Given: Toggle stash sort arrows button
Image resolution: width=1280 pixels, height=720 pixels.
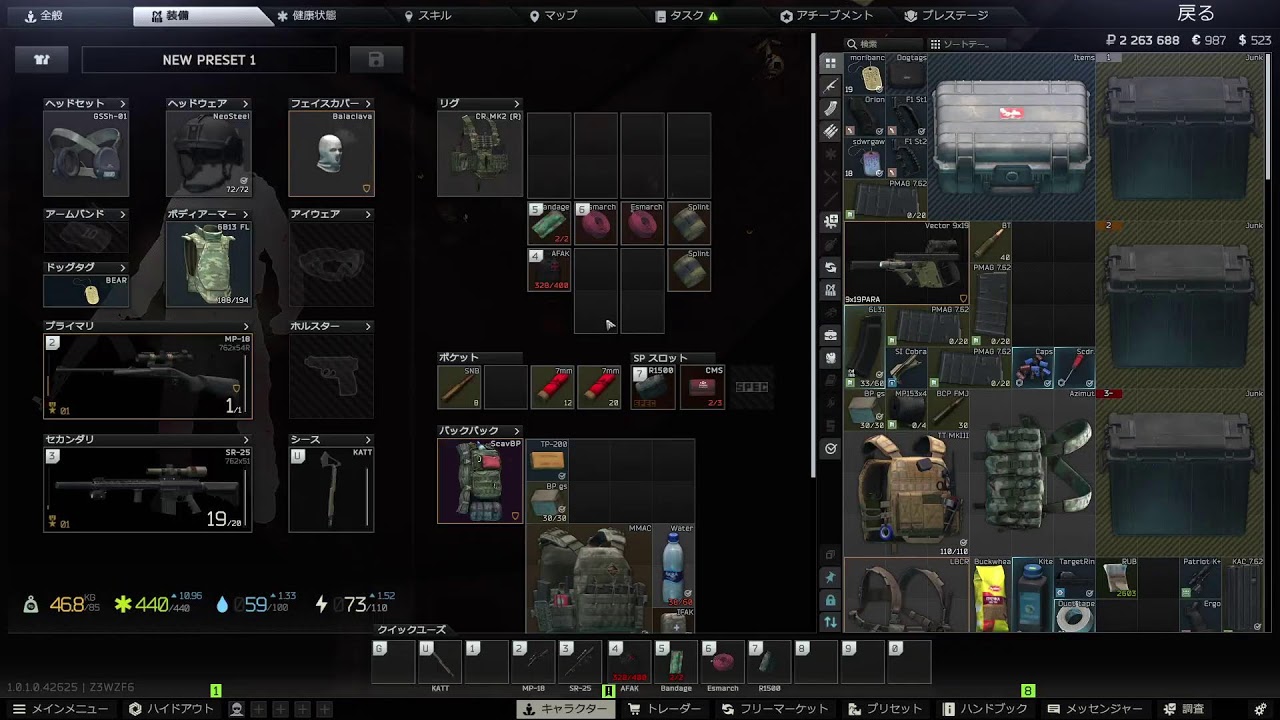Looking at the screenshot, I should (830, 622).
